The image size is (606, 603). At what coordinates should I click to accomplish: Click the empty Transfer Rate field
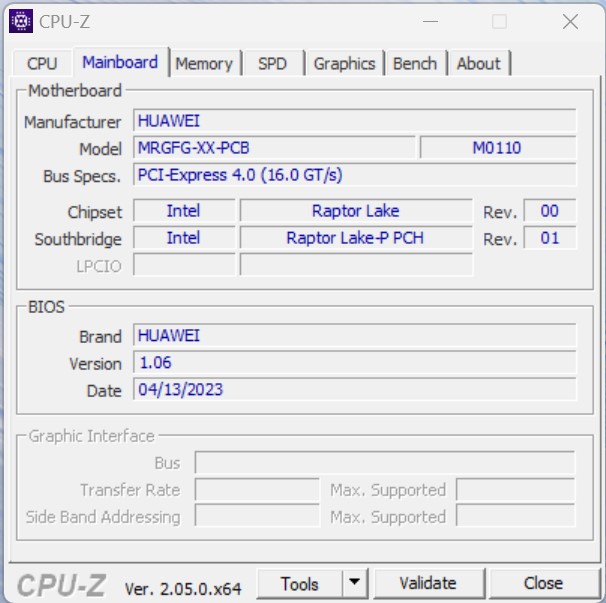tap(257, 489)
